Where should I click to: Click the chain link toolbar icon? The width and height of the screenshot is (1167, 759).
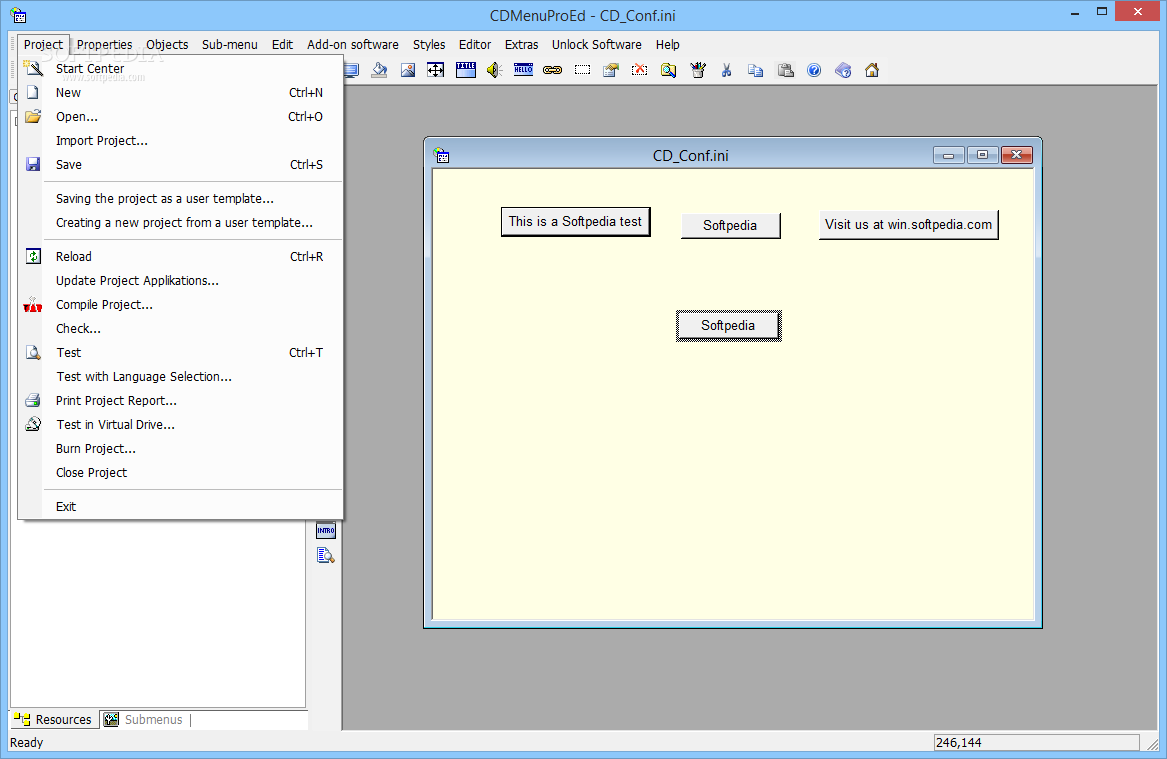[x=552, y=70]
